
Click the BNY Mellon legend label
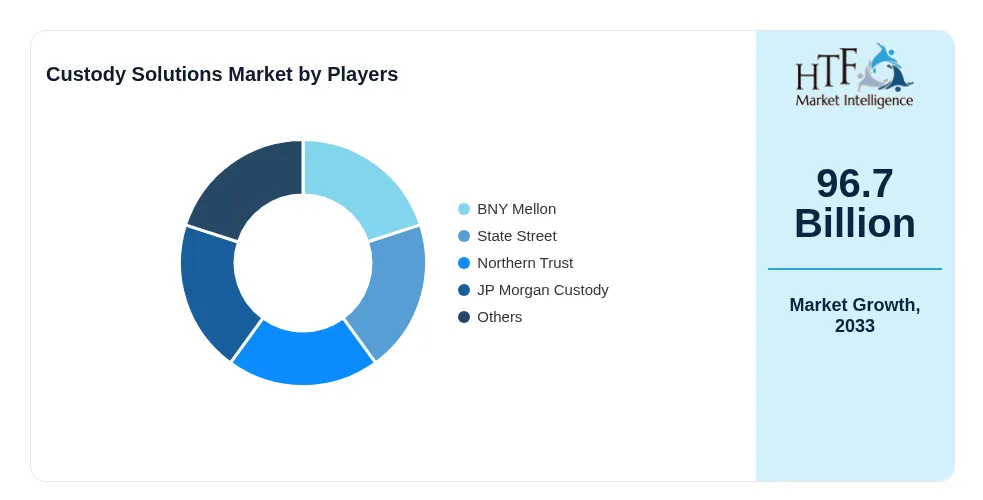point(517,209)
